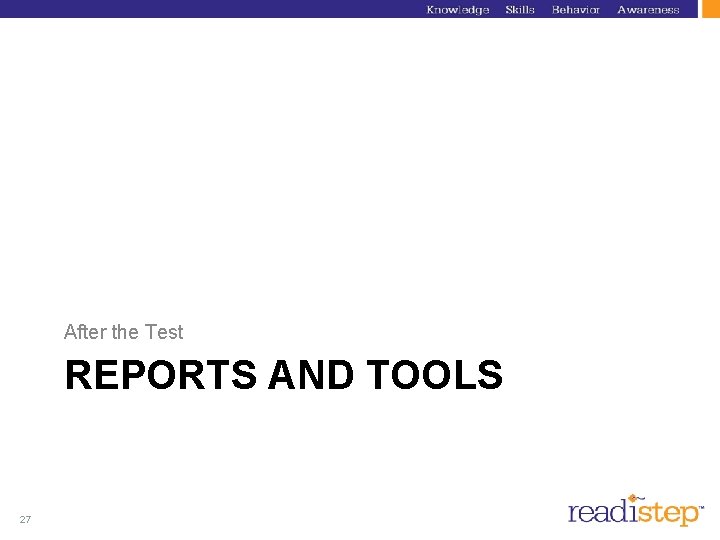720x540 pixels.
Task: Click the Skills header label
Action: (520, 10)
